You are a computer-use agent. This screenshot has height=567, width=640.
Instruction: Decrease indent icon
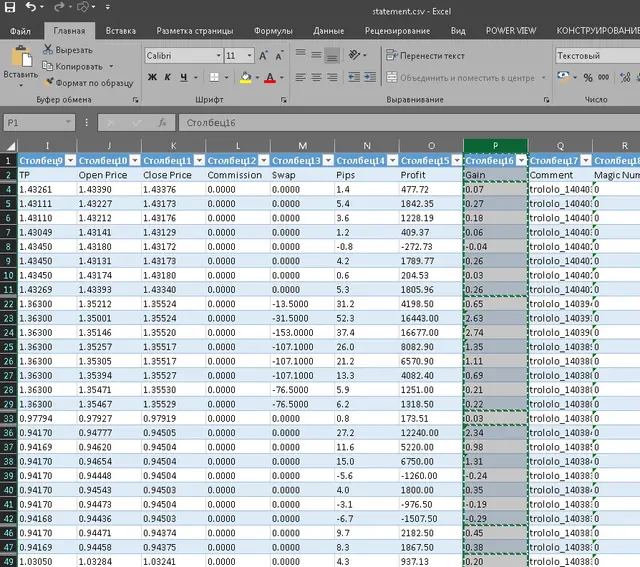(x=354, y=77)
